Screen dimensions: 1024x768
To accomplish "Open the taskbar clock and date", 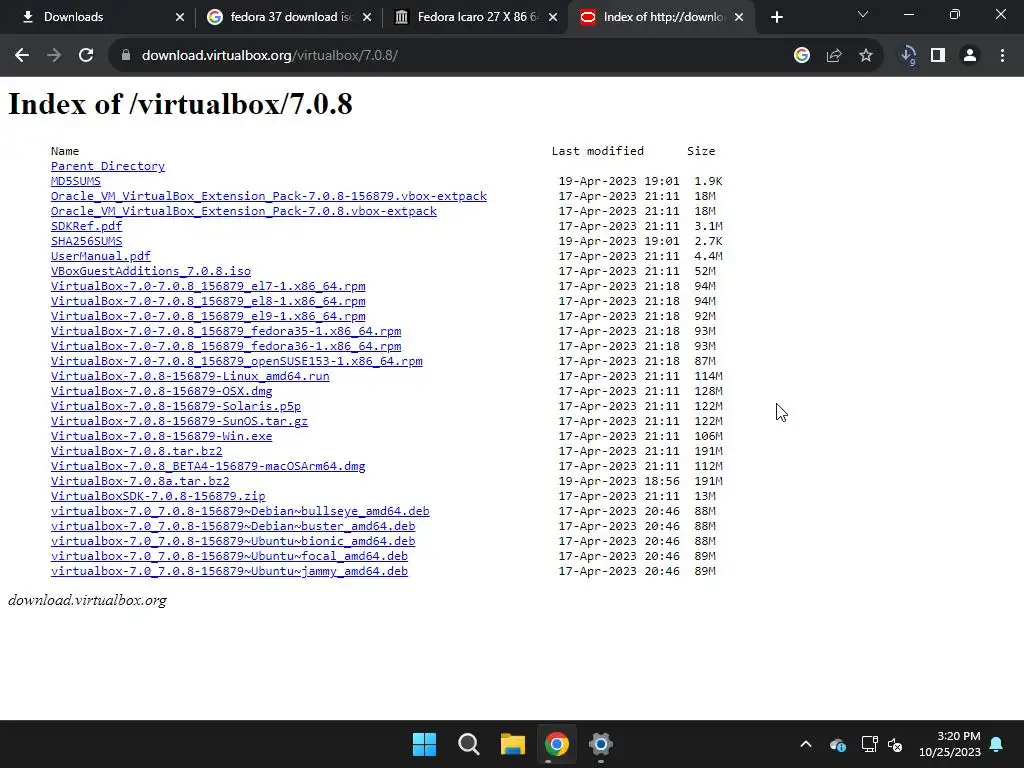I will tap(950, 744).
